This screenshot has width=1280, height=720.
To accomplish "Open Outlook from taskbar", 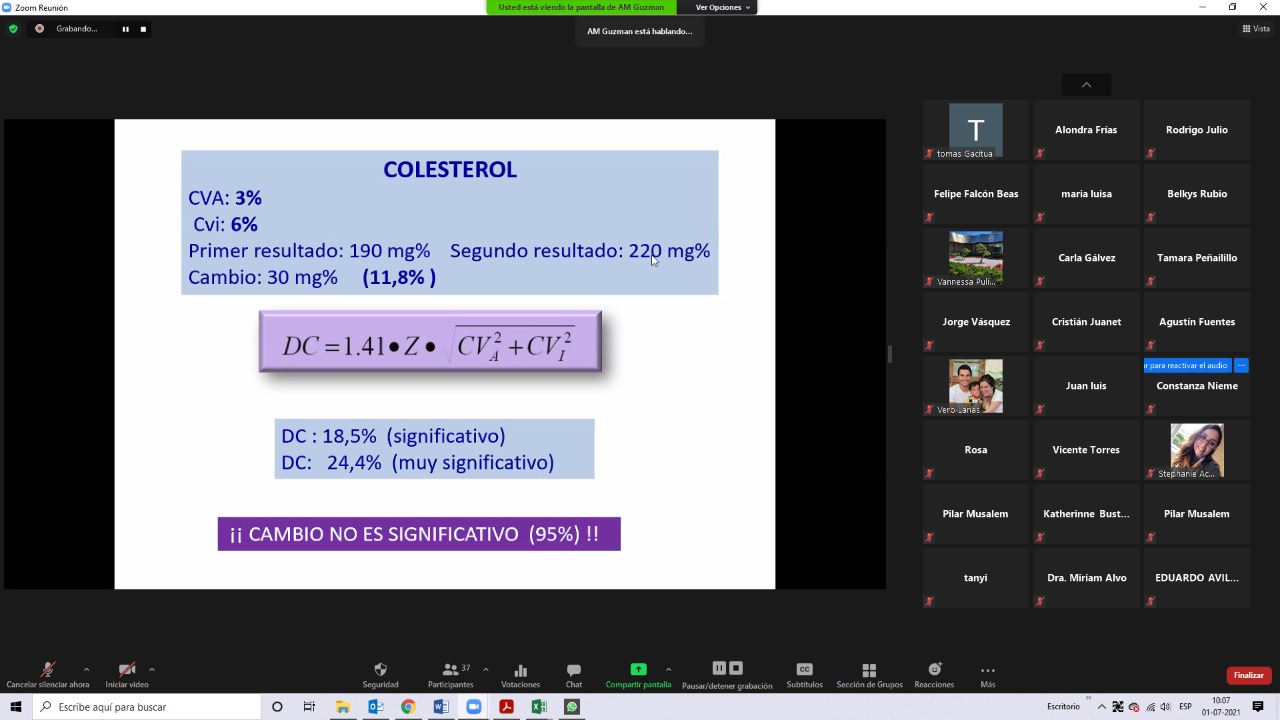I will [375, 707].
